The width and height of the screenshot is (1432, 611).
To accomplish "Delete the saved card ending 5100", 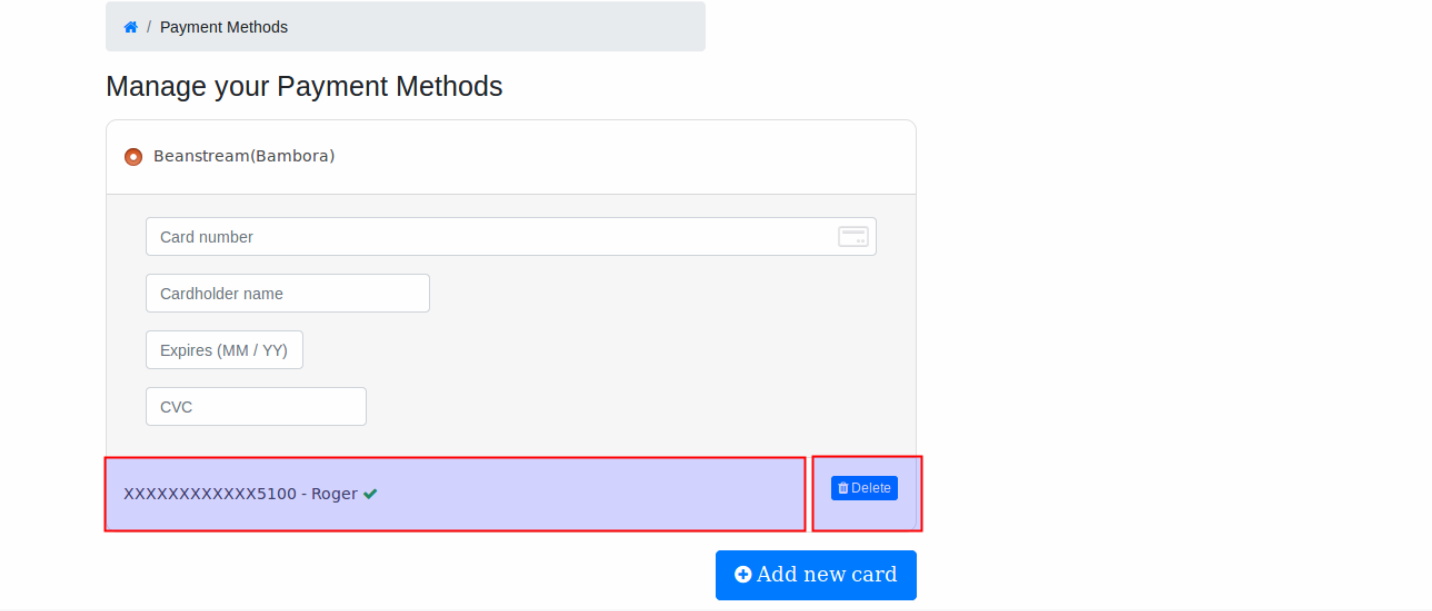I will coord(864,488).
